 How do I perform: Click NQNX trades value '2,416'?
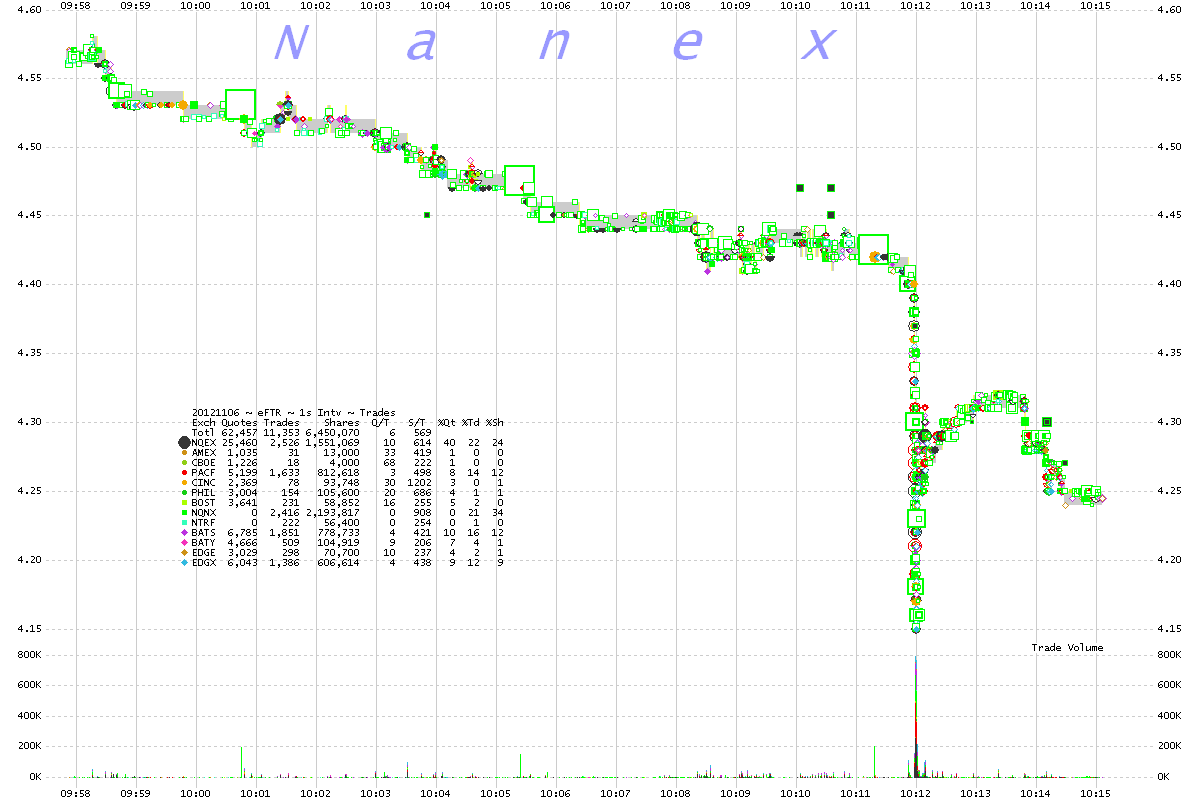tap(284, 512)
